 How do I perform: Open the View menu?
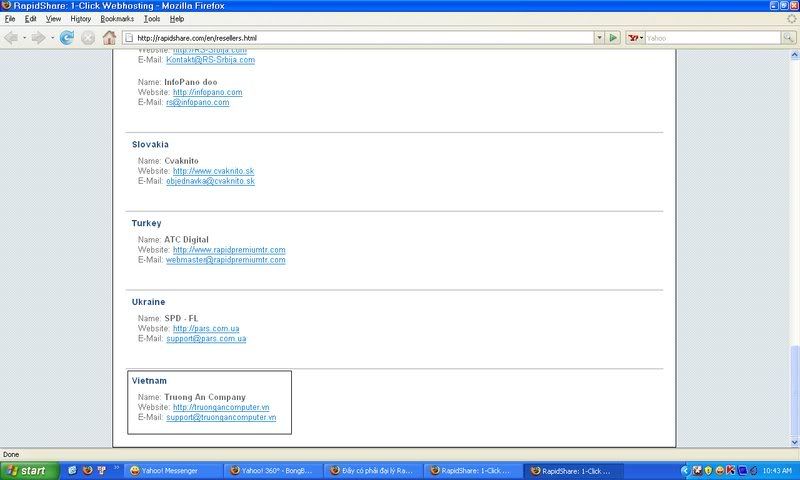[53, 19]
